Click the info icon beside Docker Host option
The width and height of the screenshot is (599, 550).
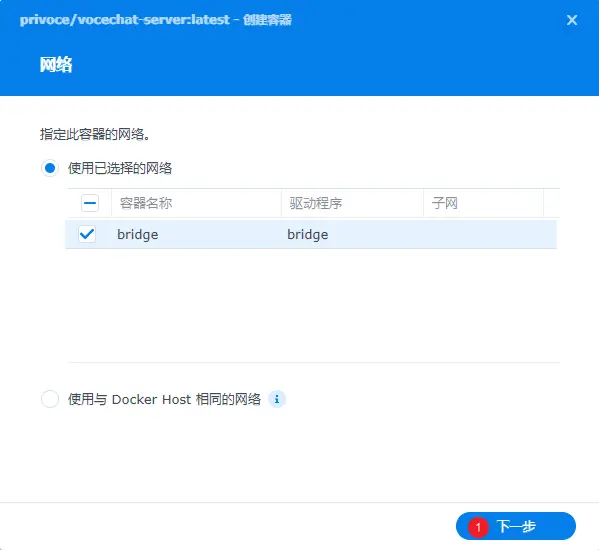[277, 399]
